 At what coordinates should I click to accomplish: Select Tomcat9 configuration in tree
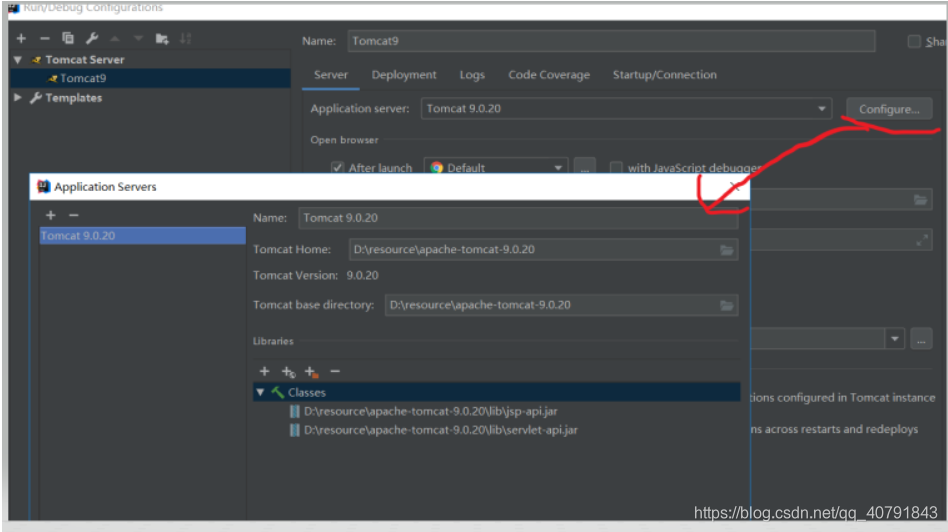[x=150, y=78]
